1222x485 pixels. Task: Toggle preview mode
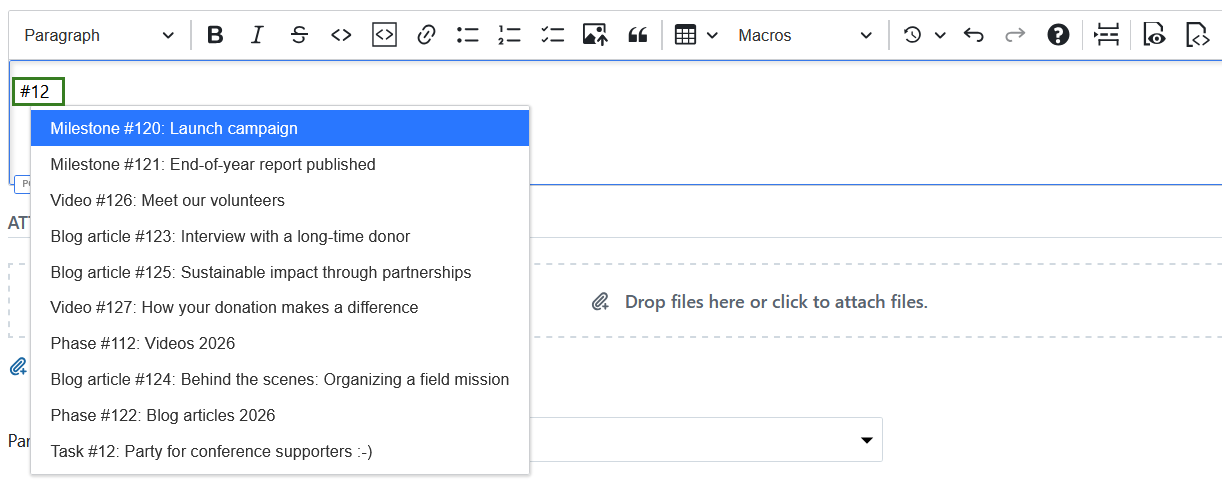tap(1155, 35)
